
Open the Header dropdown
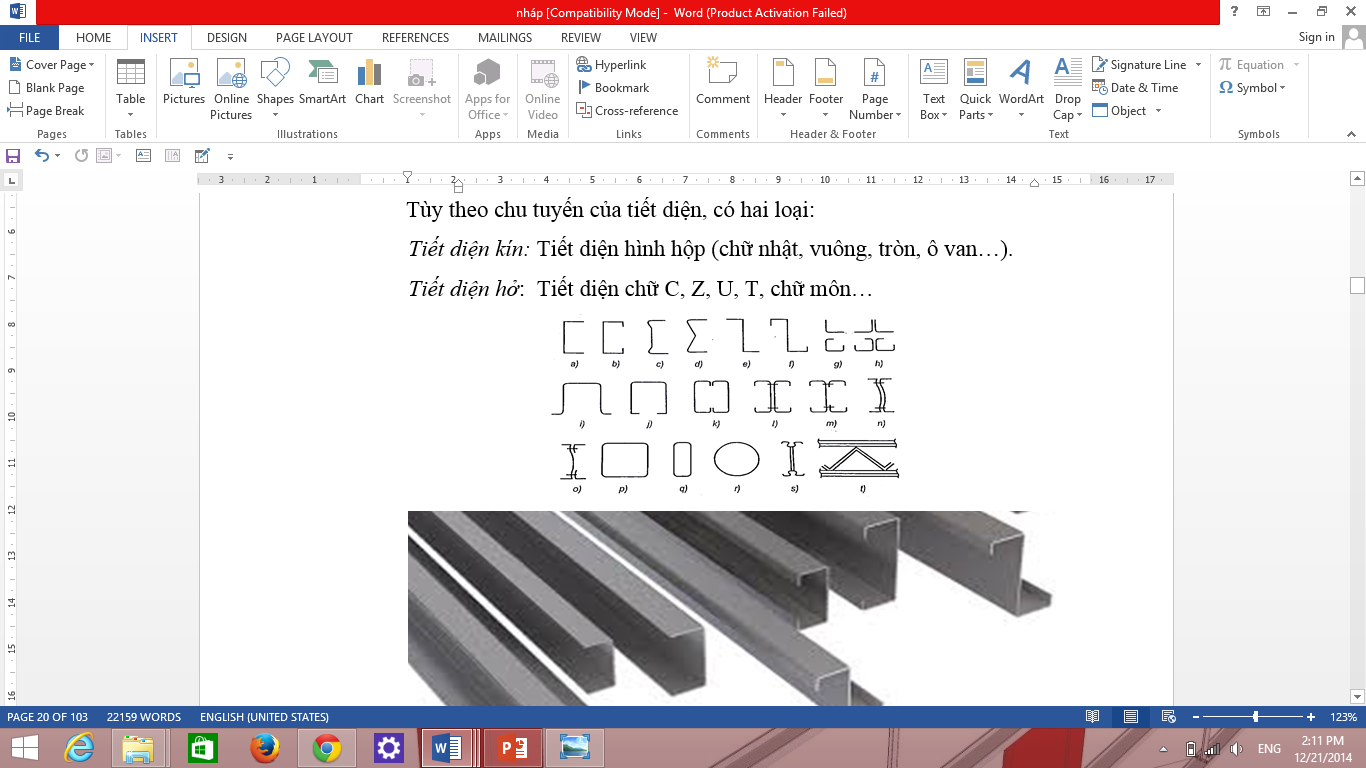783,89
